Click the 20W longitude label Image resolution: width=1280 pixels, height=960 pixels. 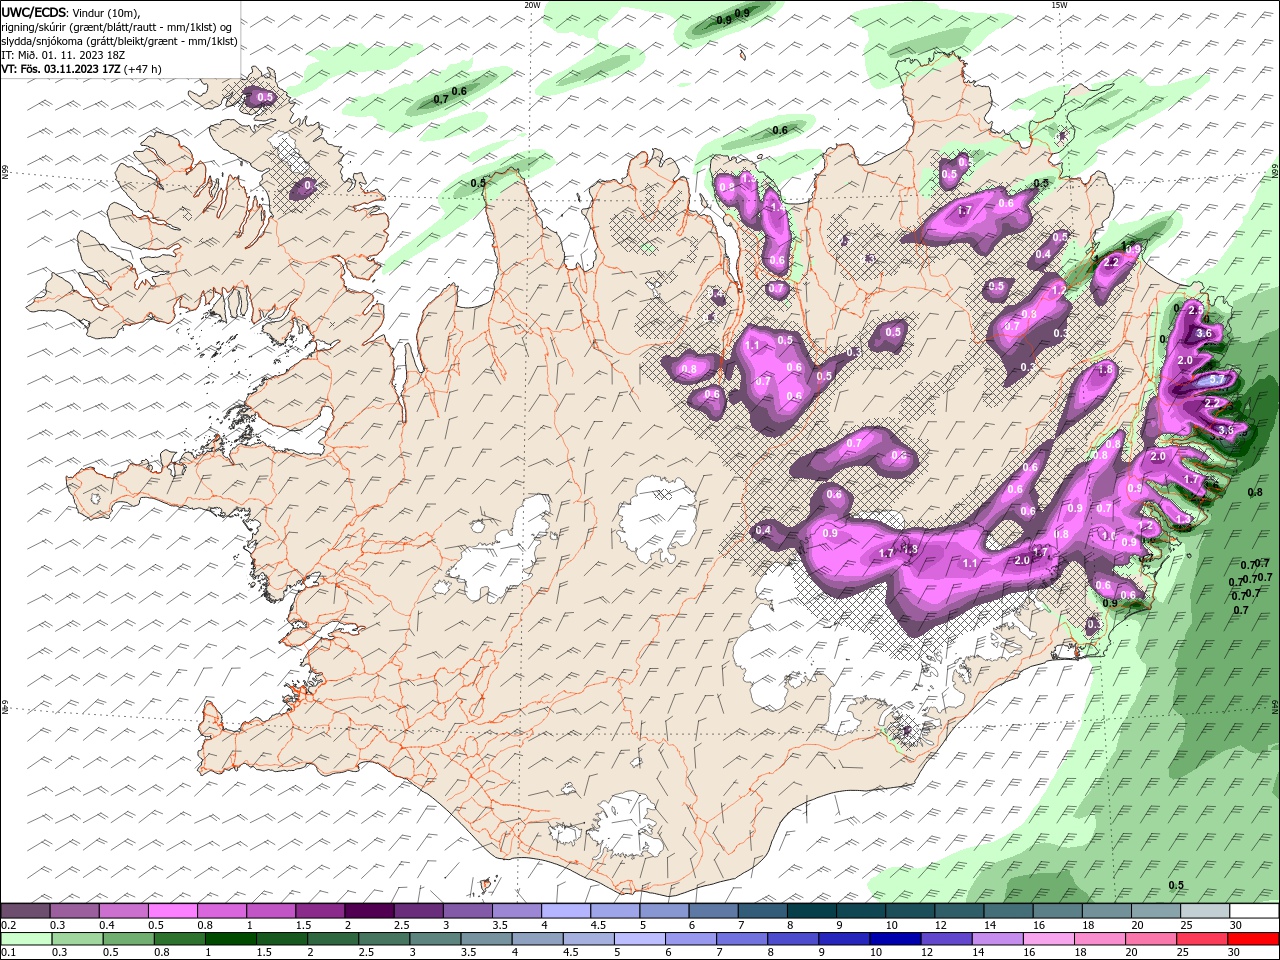[x=532, y=5]
